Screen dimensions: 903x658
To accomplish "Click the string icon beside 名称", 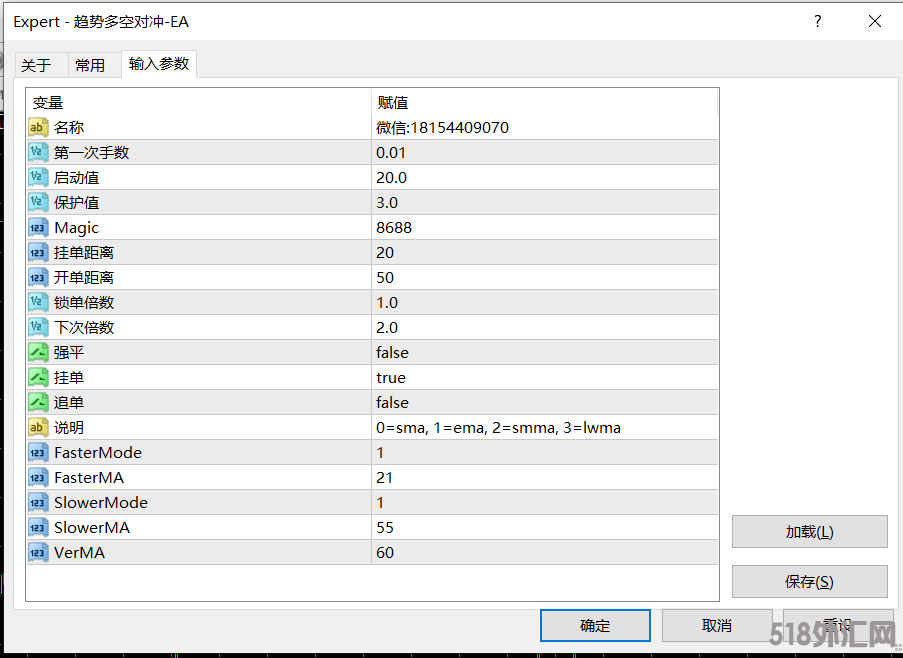I will 38,127.
